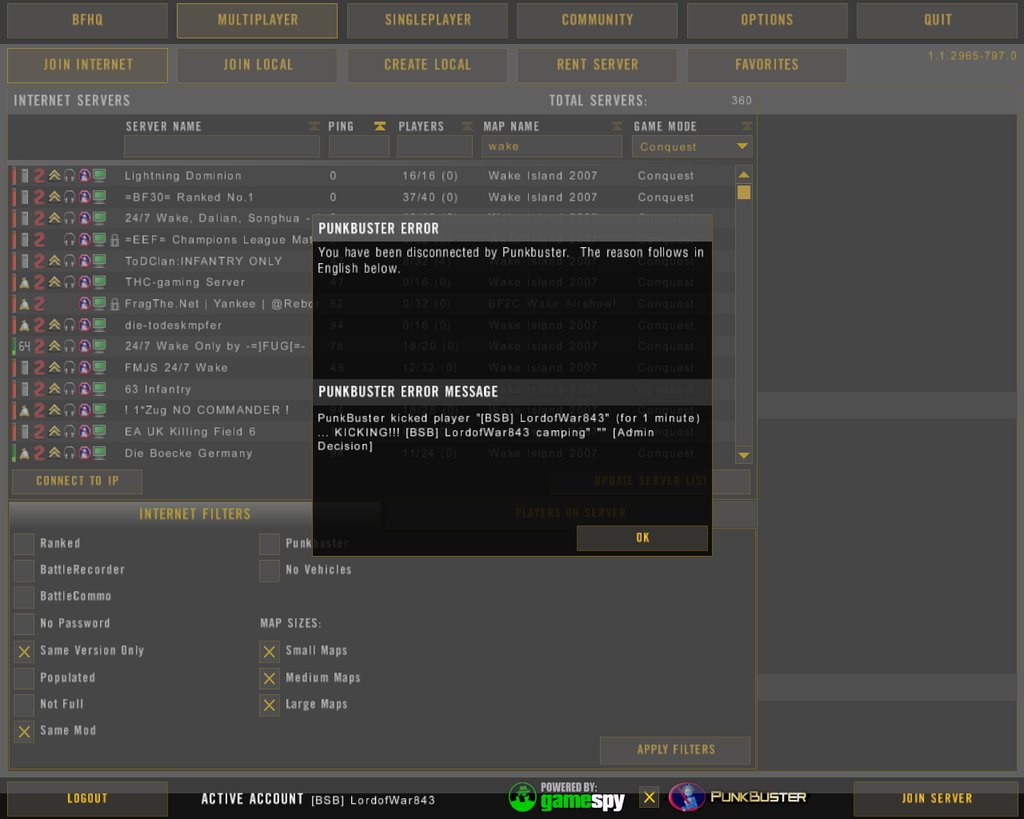This screenshot has width=1024, height=819.
Task: Click padlock icon in FragThe.Net row
Action: pyautogui.click(x=115, y=304)
